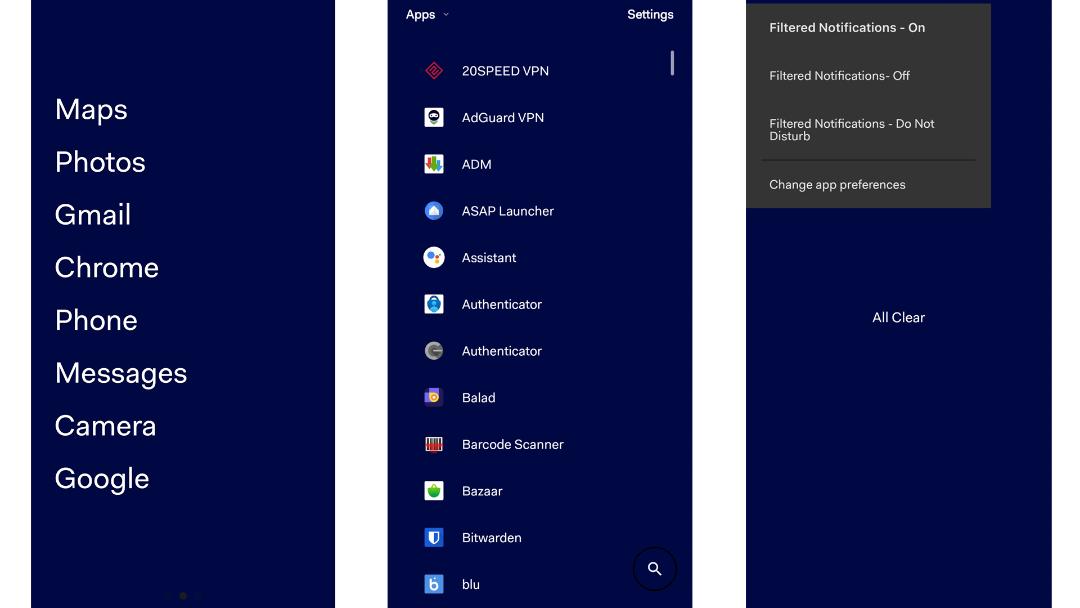
Task: Tap the Balad label
Action: coord(479,398)
